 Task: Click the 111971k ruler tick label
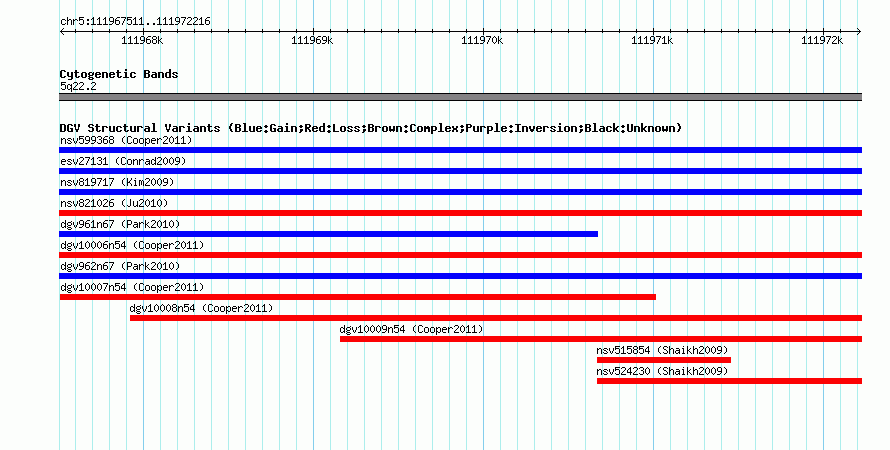coord(652,41)
